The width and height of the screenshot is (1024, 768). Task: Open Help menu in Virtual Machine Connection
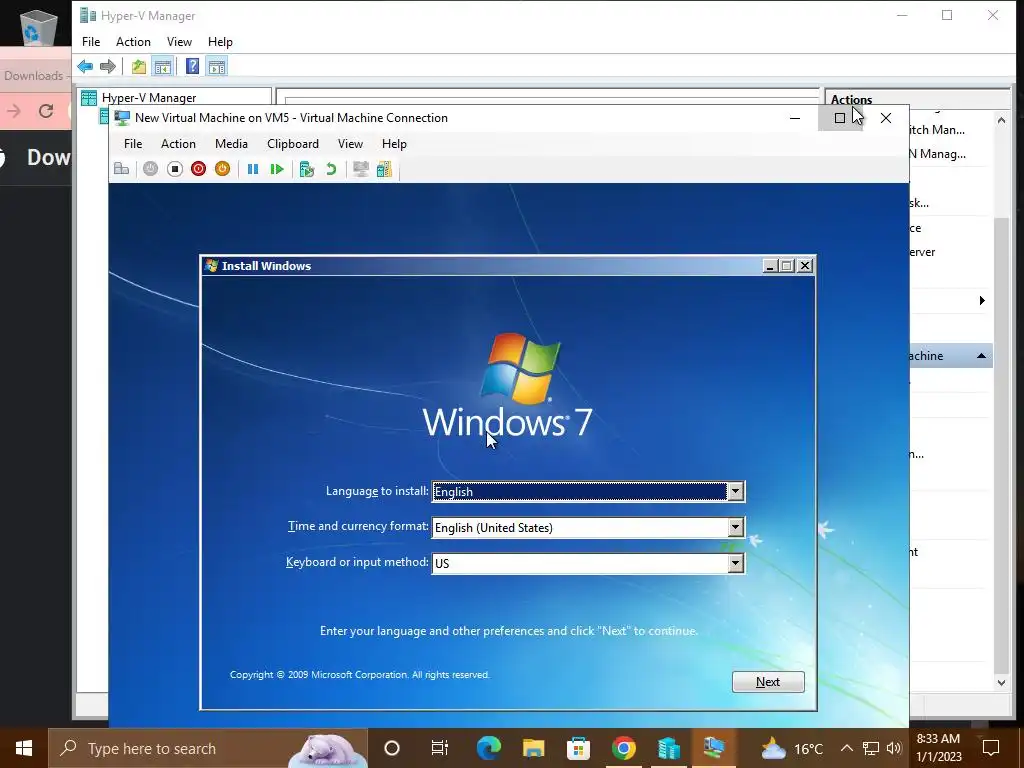pos(394,144)
